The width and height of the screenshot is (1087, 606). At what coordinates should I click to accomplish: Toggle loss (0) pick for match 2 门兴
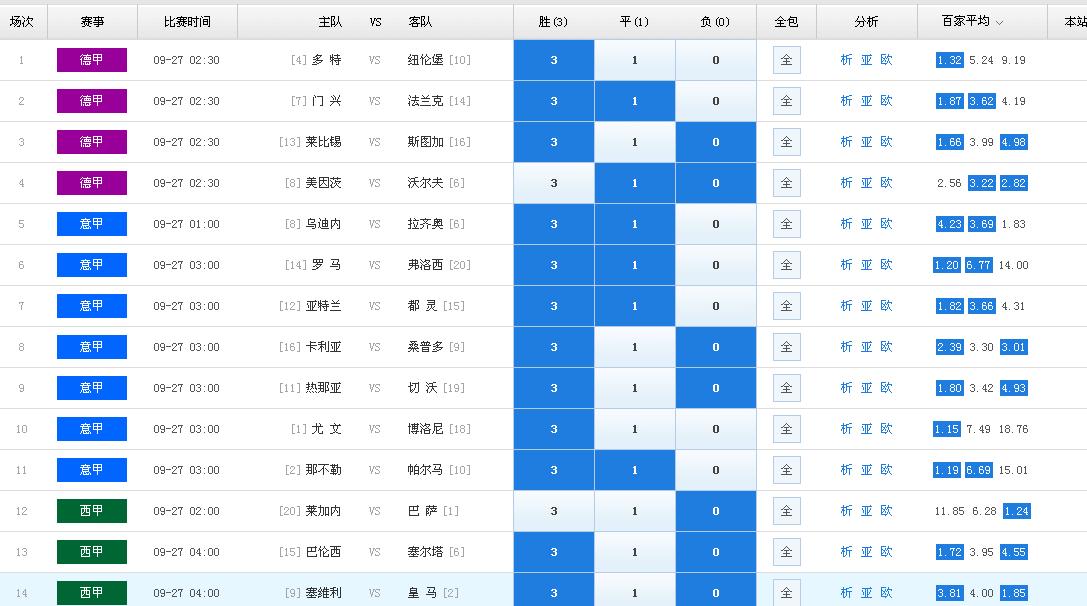coord(716,101)
